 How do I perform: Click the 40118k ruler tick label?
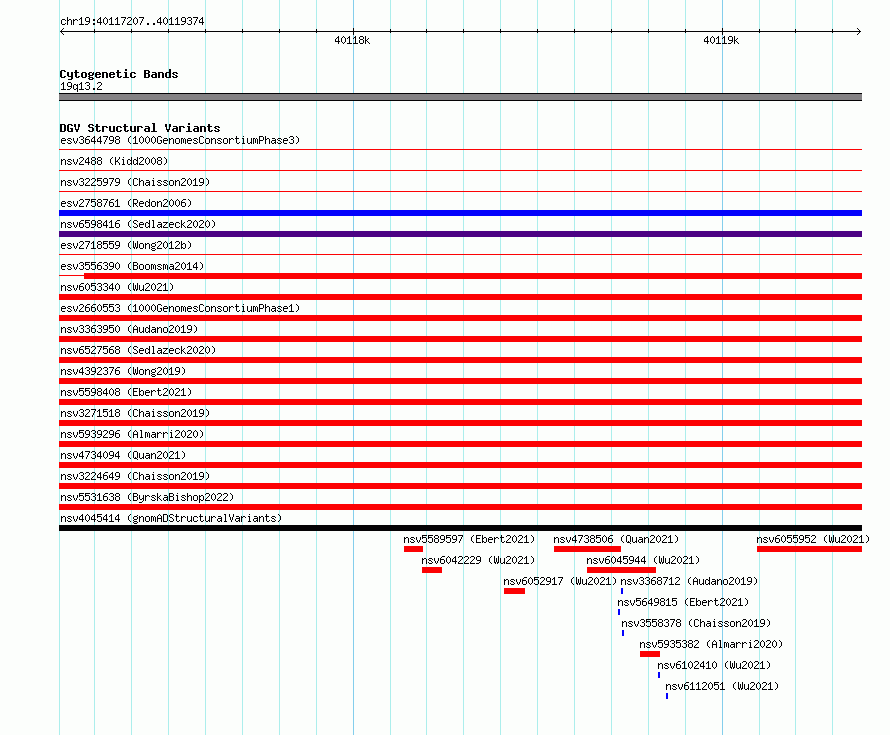[x=352, y=40]
